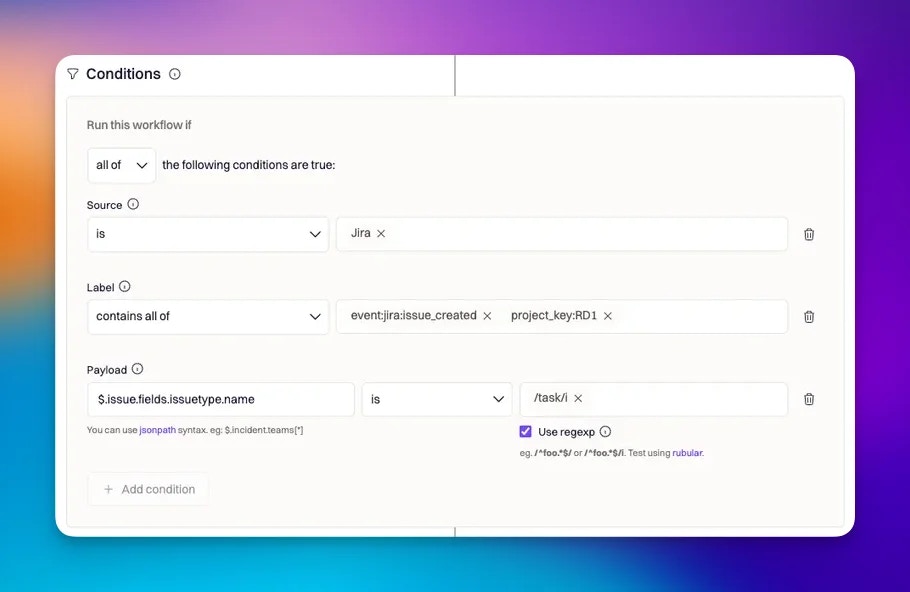The image size is (910, 592).
Task: Open the 'all of' dropdown
Action: [x=121, y=165]
